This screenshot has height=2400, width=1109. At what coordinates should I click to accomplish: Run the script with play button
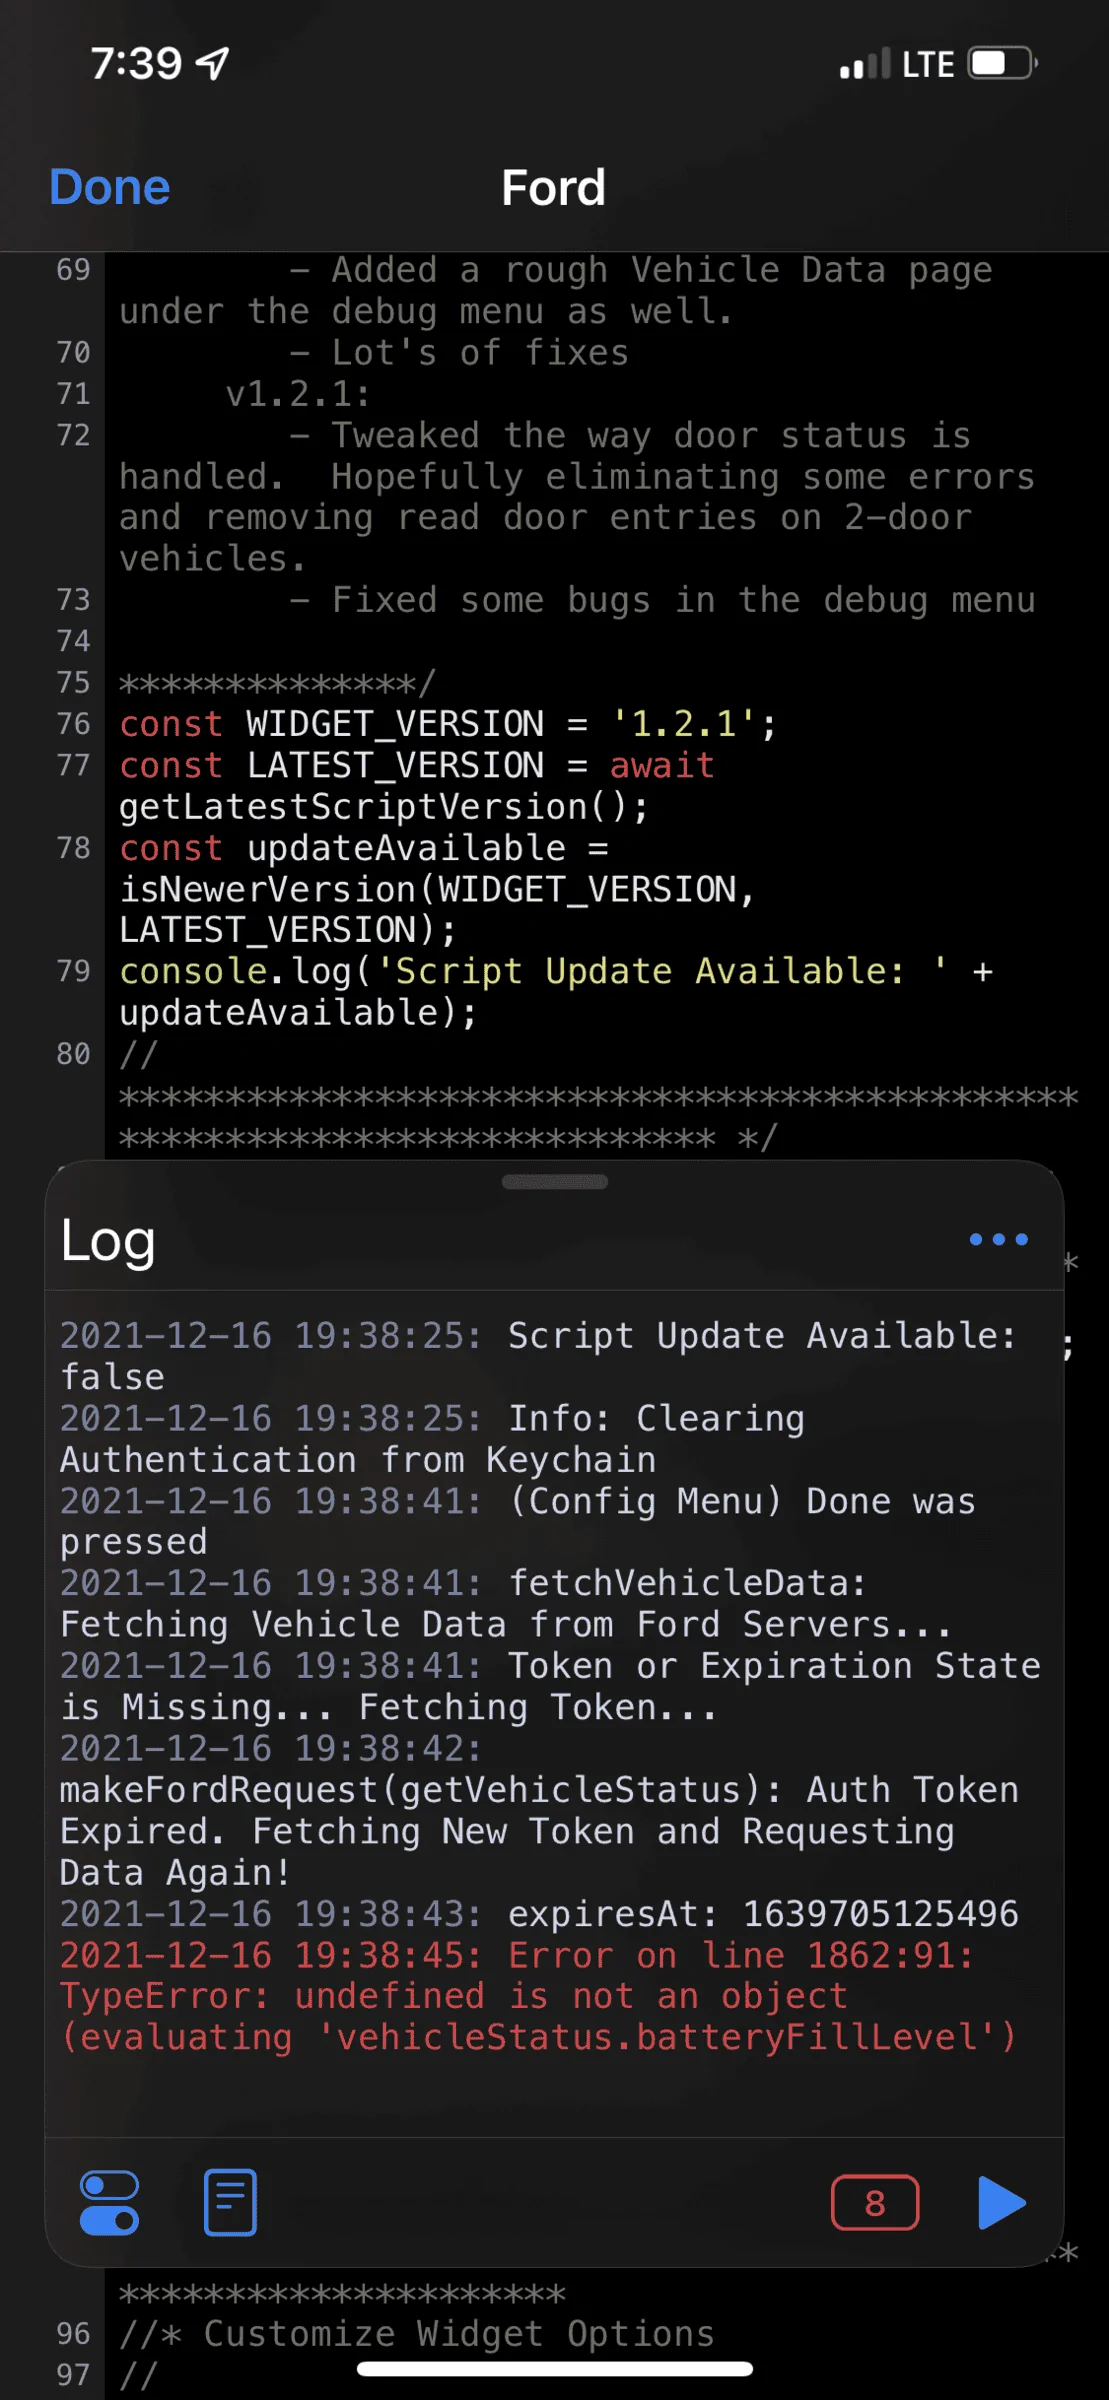coord(1001,2203)
